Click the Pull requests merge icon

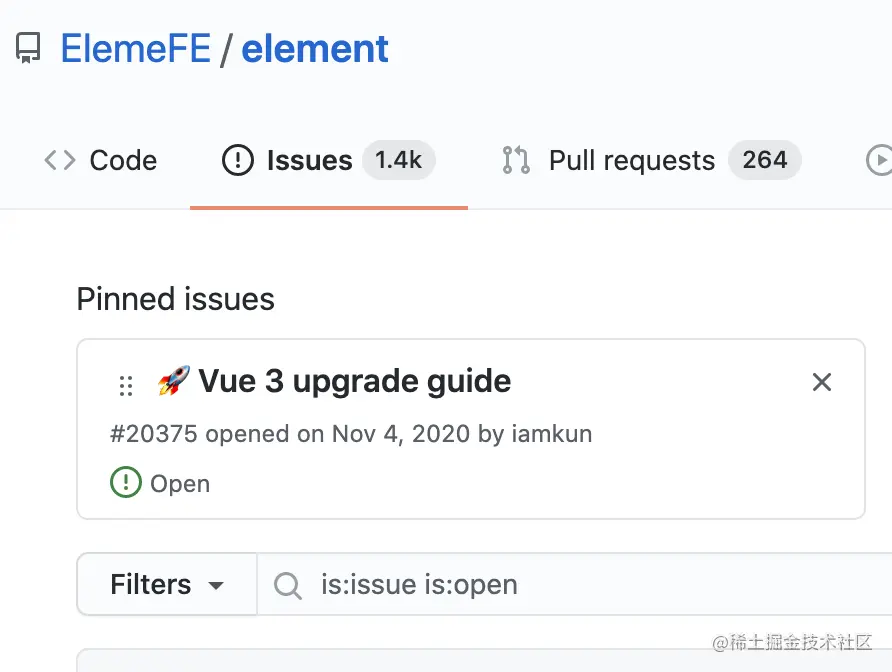[x=516, y=160]
